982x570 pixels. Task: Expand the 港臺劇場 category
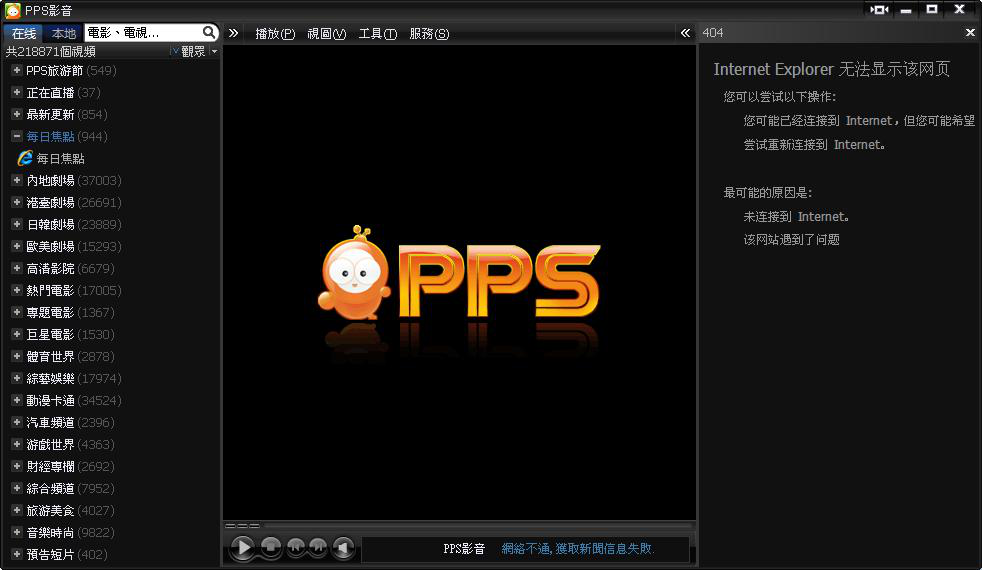pos(17,202)
